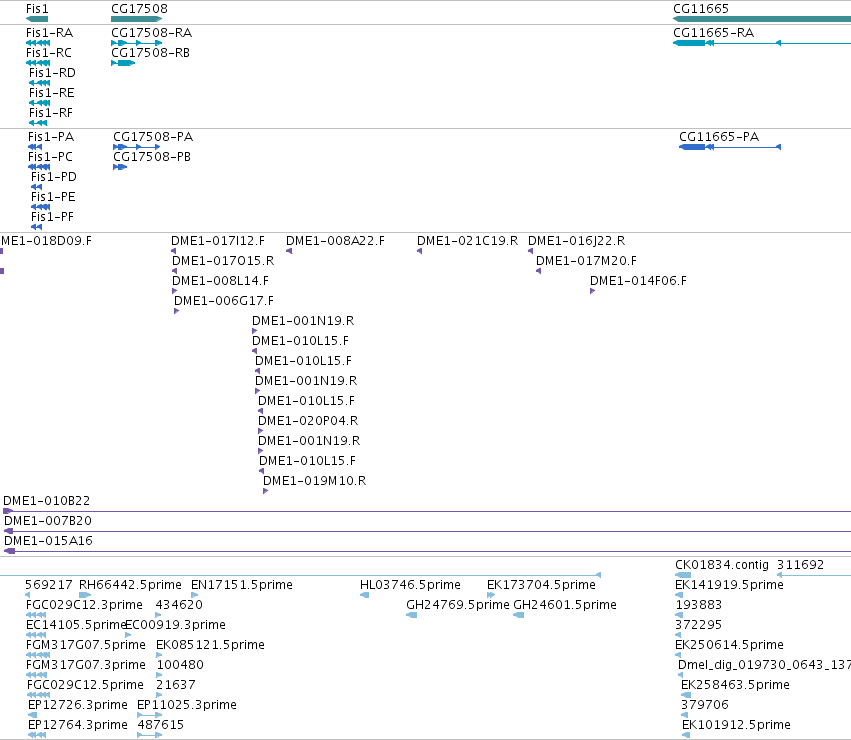Open protein CG11665-PA
Screen dimensions: 851x740
(x=730, y=147)
